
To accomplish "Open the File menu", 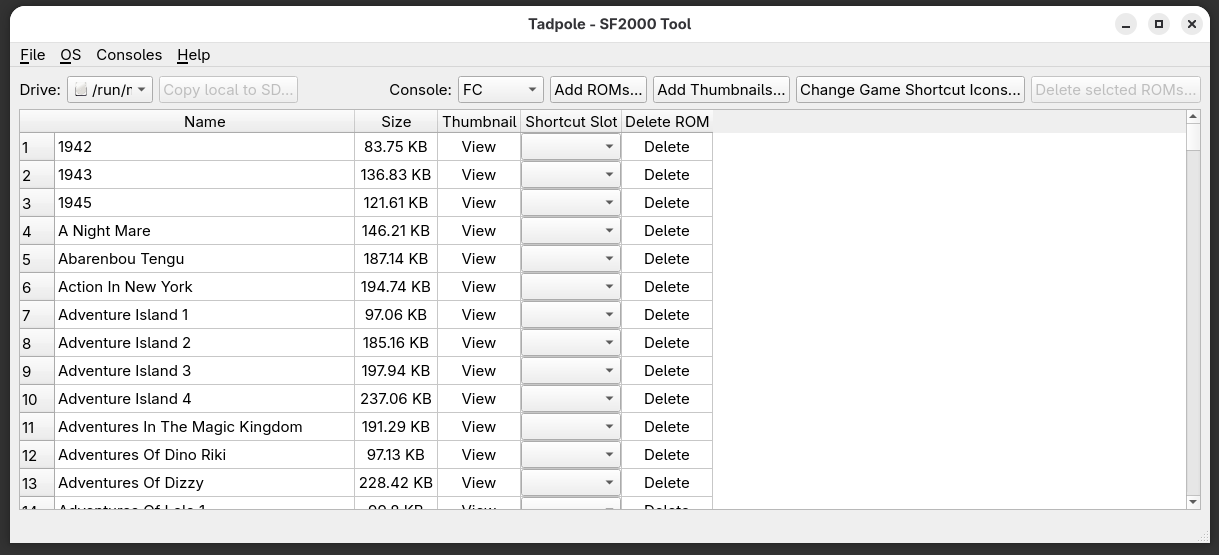I will pos(32,55).
